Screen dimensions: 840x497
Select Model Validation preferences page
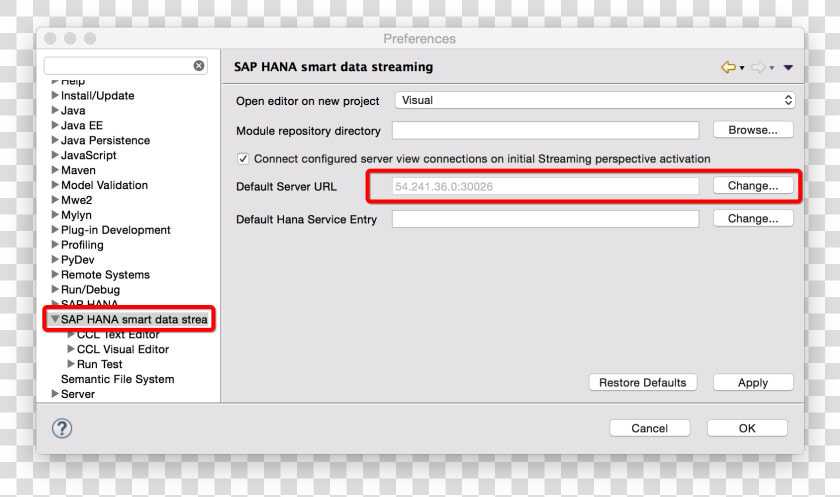(104, 185)
